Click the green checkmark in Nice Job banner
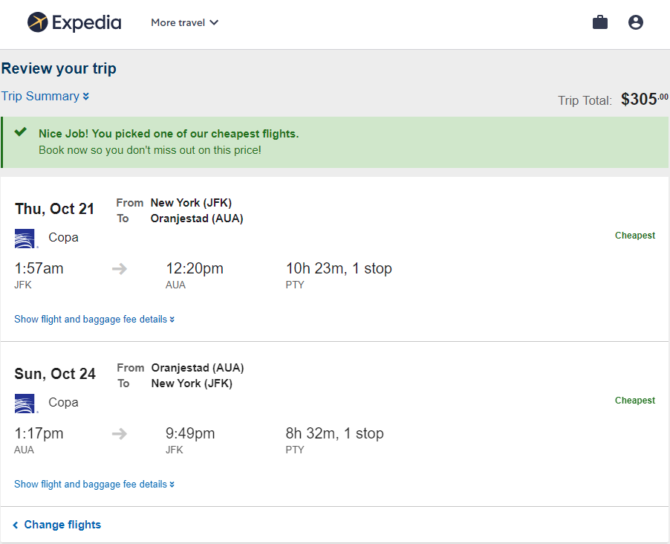The image size is (670, 544). pyautogui.click(x=21, y=132)
